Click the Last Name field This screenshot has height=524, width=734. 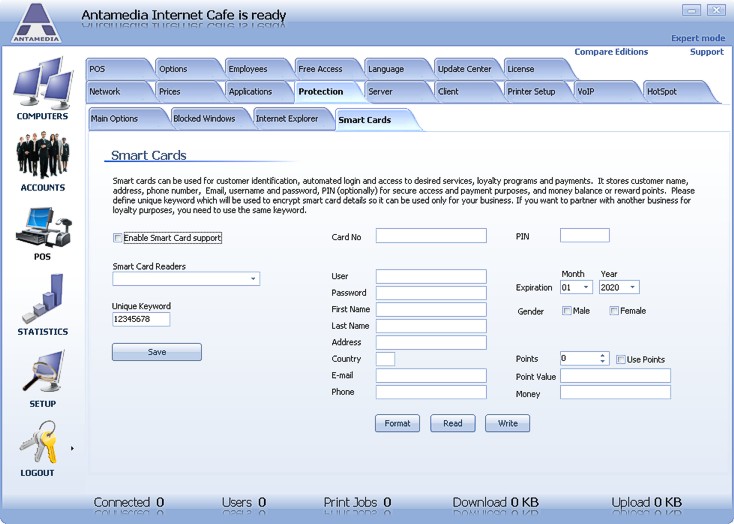coord(431,326)
